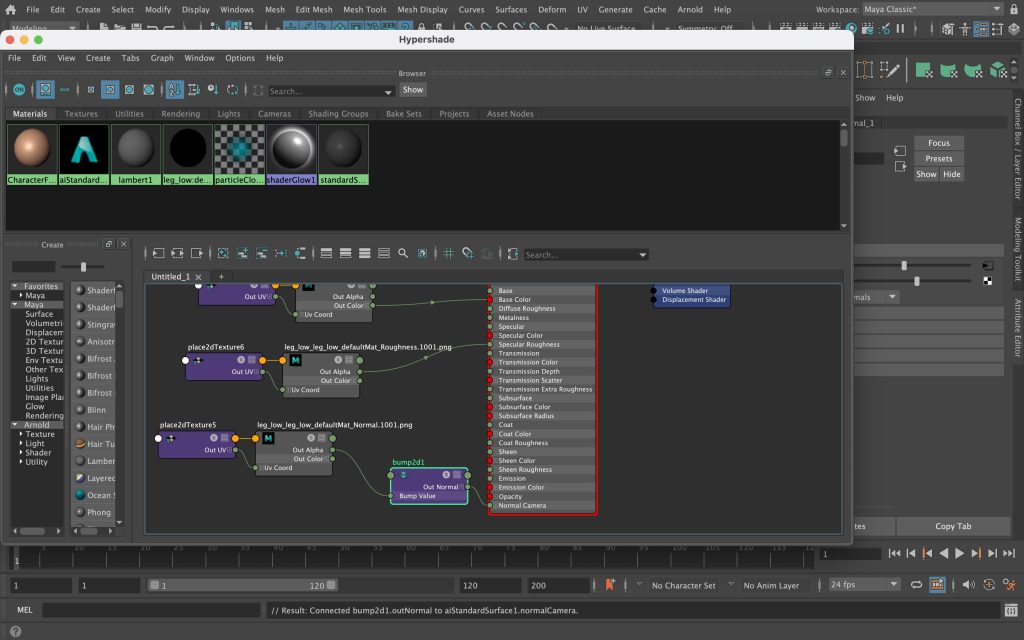This screenshot has height=640, width=1024.
Task: Click the add selected nodes to graph icon
Action: click(242, 253)
